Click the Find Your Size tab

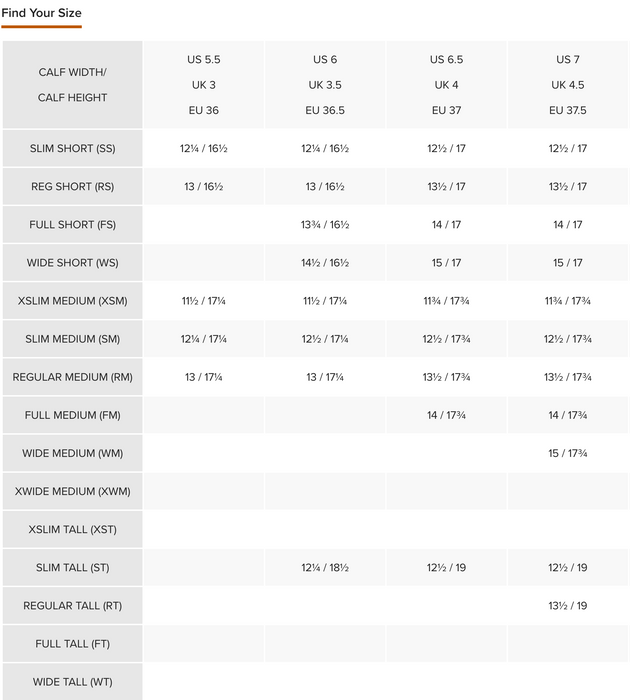click(x=42, y=13)
